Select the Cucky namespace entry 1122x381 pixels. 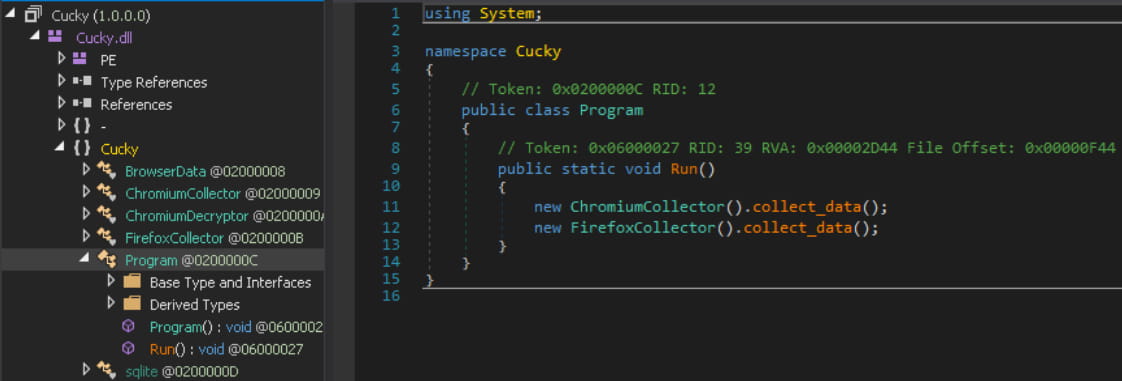coord(119,149)
